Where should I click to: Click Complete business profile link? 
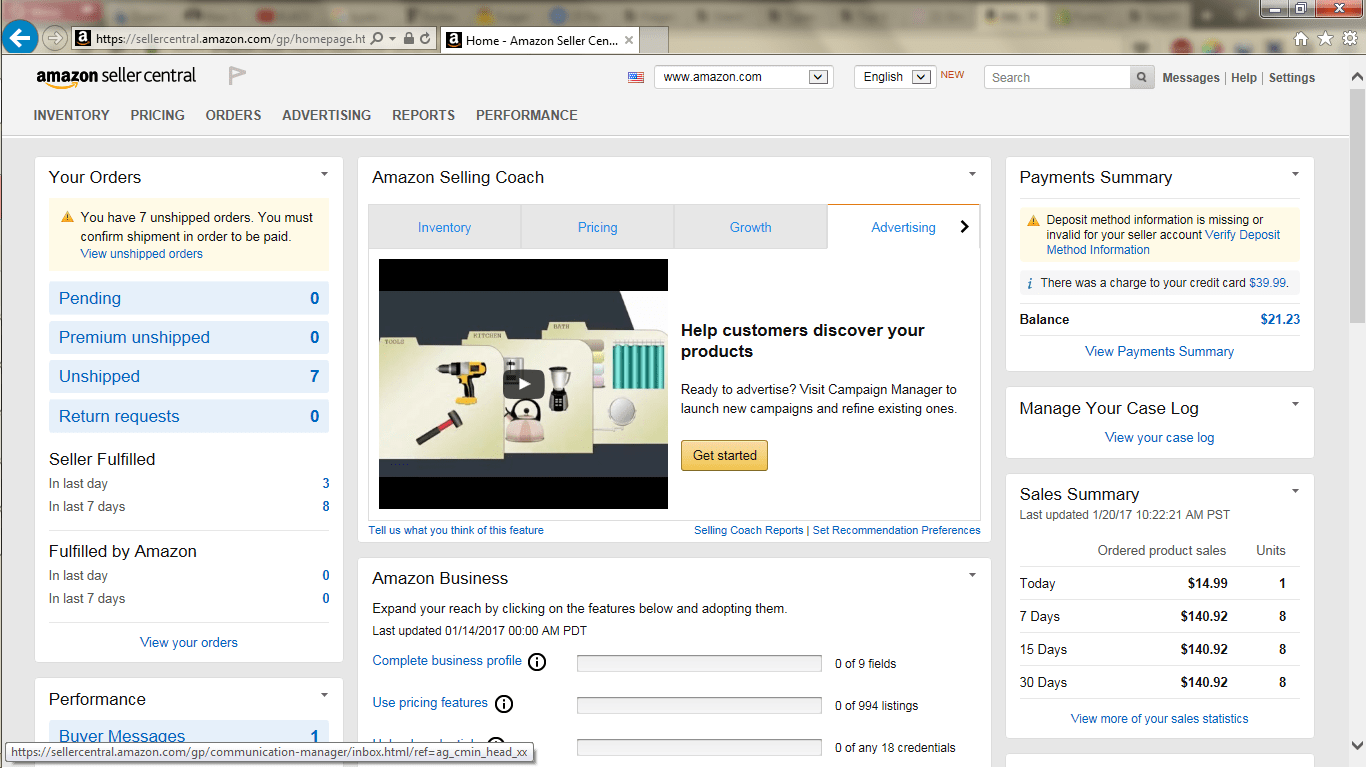[447, 660]
